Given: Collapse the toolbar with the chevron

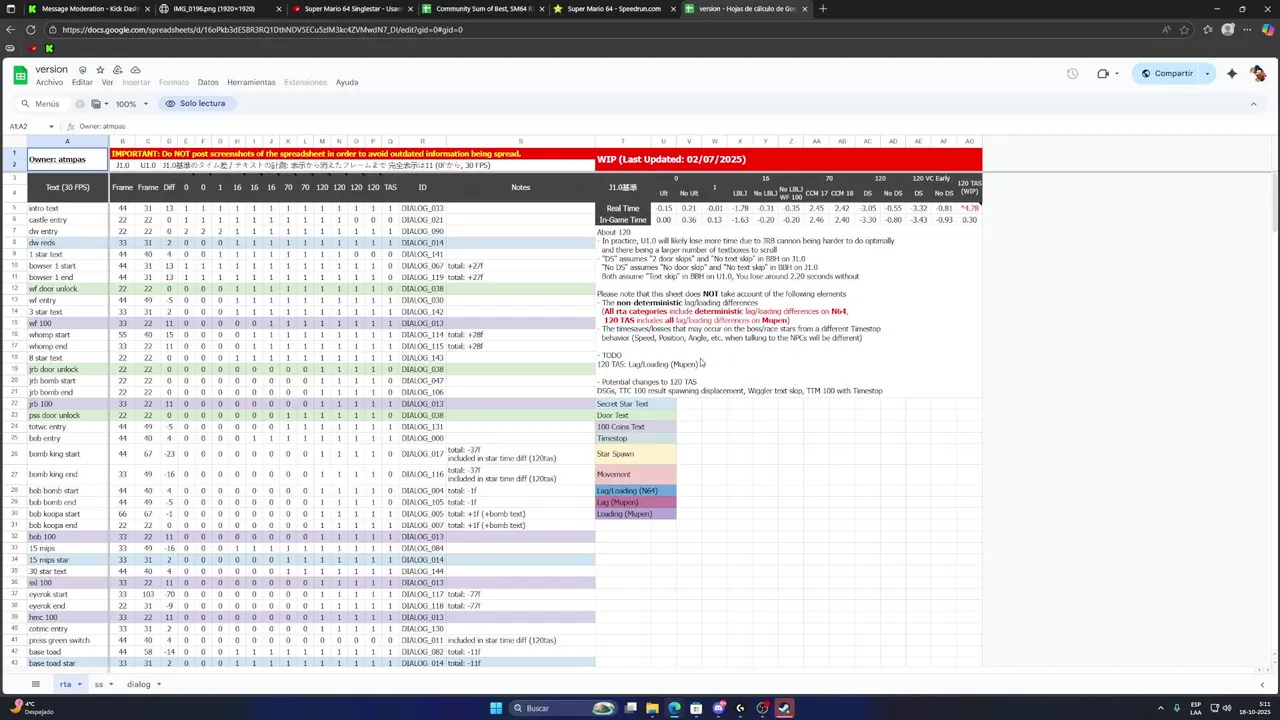Looking at the screenshot, I should pos(1253,104).
